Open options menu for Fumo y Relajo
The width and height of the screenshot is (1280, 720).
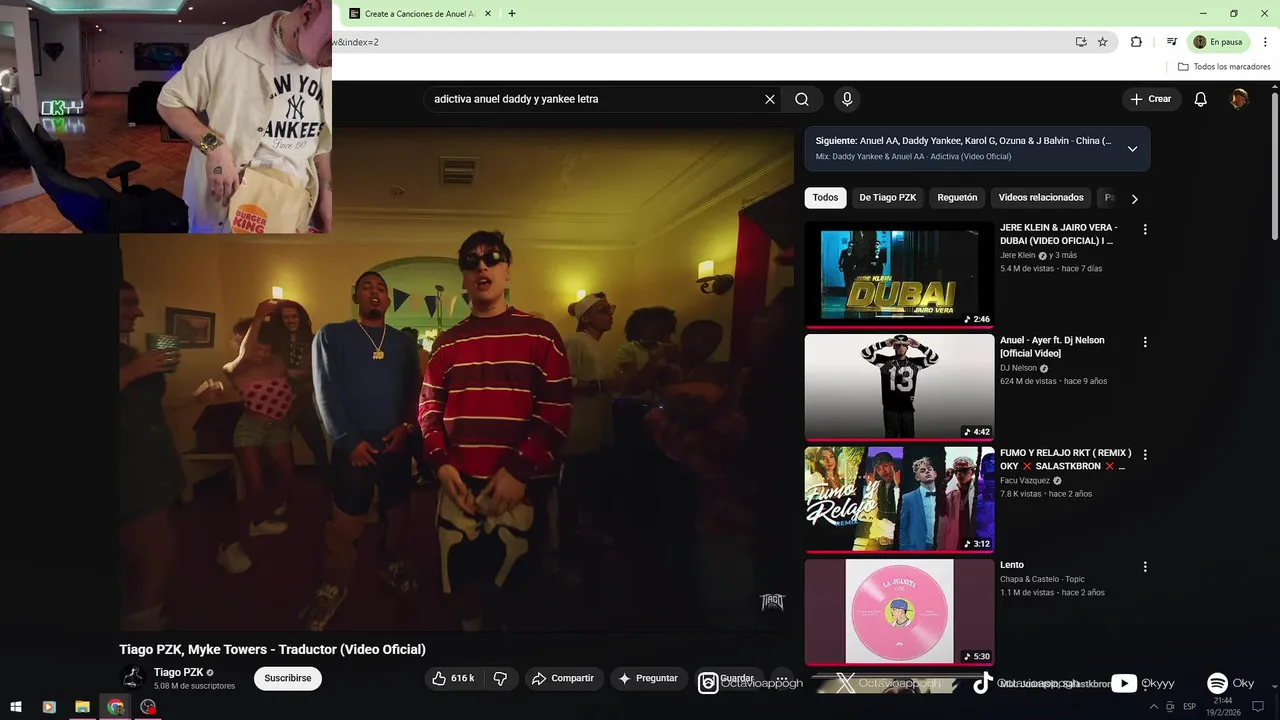(x=1145, y=454)
